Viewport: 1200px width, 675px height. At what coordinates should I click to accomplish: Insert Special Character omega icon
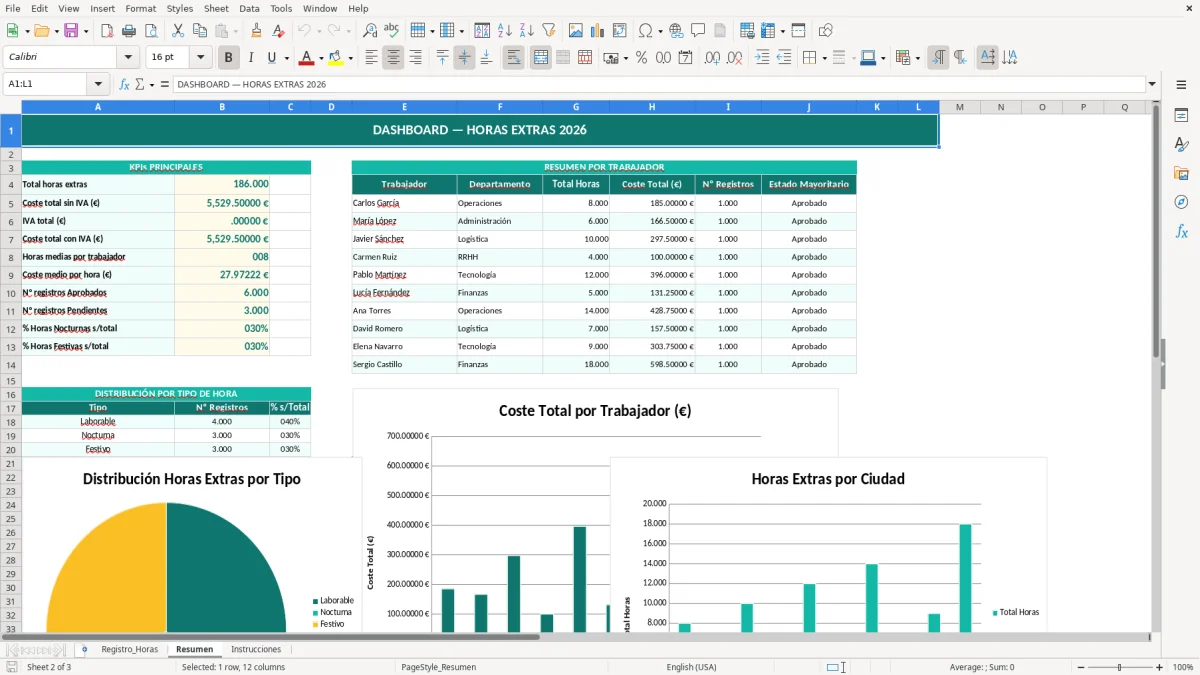coord(645,31)
